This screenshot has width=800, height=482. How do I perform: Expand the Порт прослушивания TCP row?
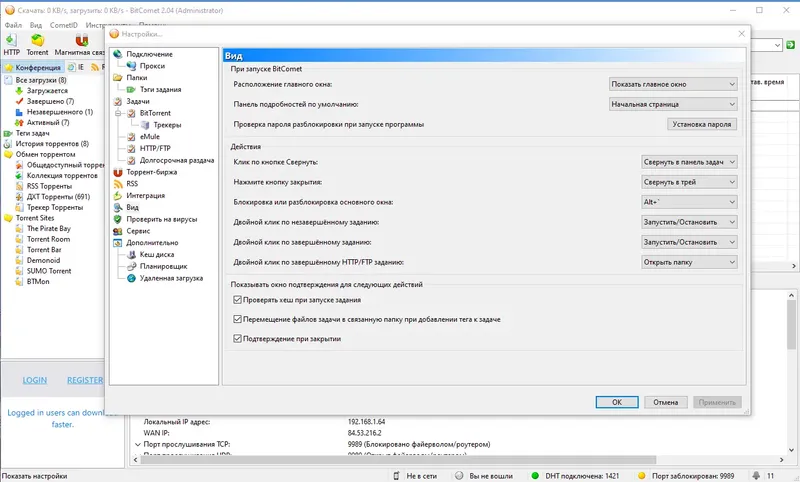point(137,444)
